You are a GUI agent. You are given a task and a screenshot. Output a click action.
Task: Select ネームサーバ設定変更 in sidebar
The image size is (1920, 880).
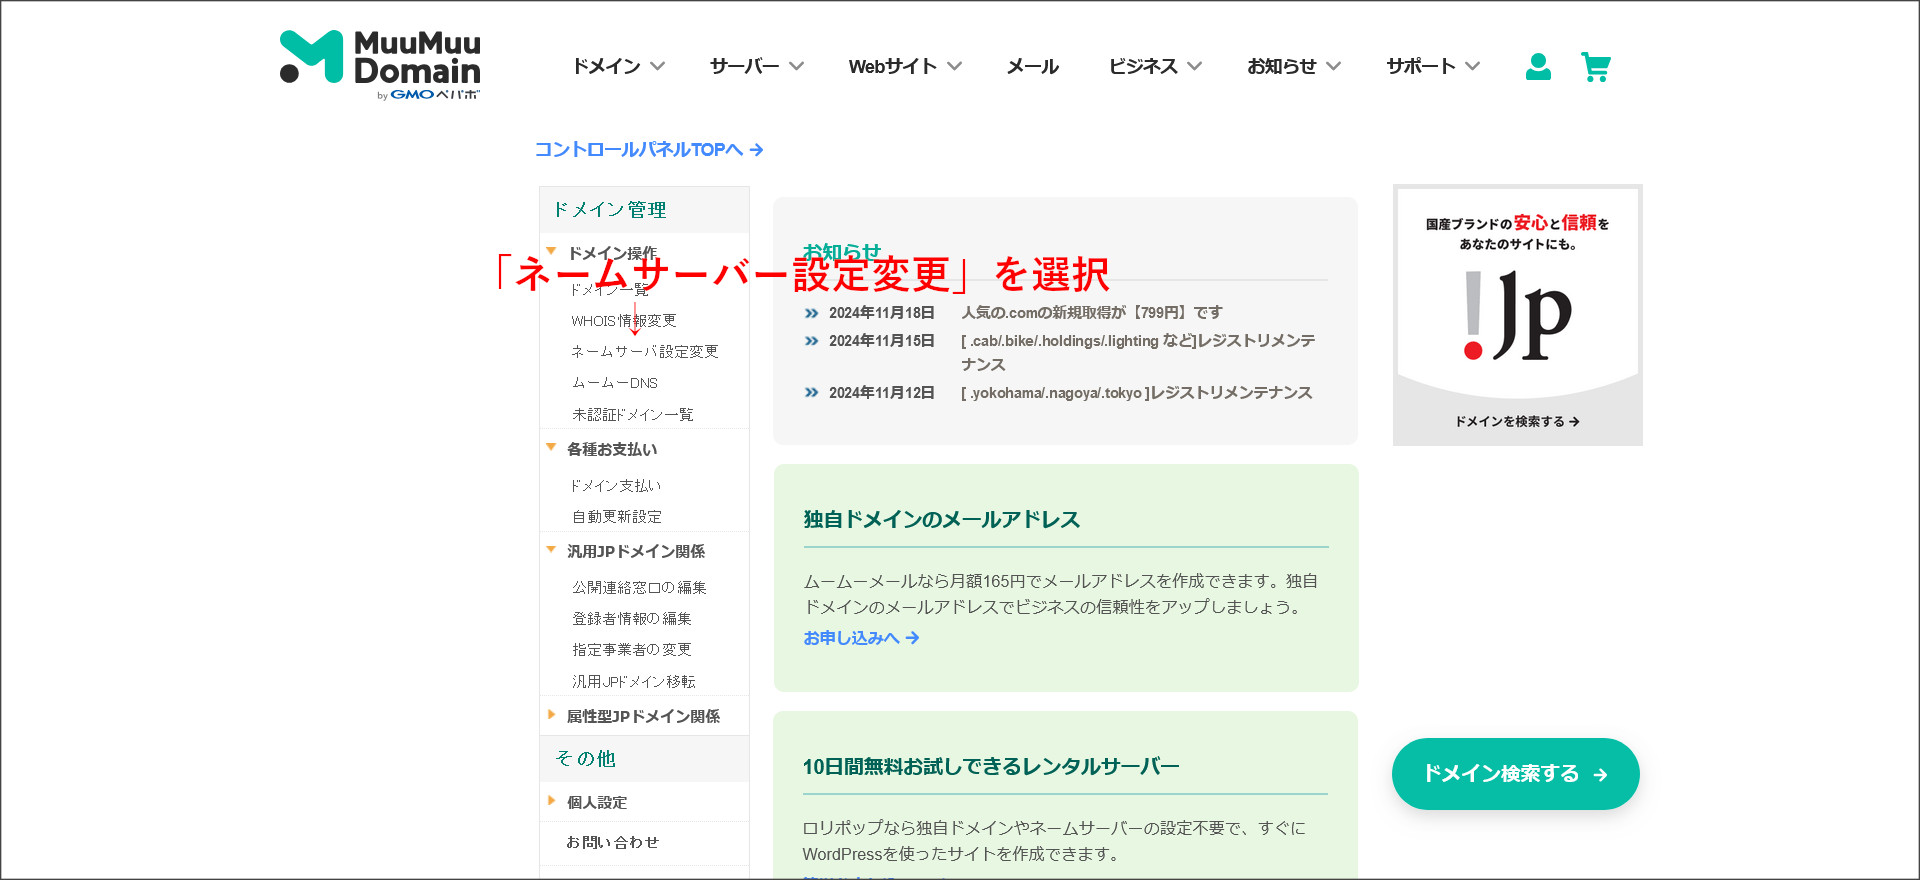(x=644, y=351)
